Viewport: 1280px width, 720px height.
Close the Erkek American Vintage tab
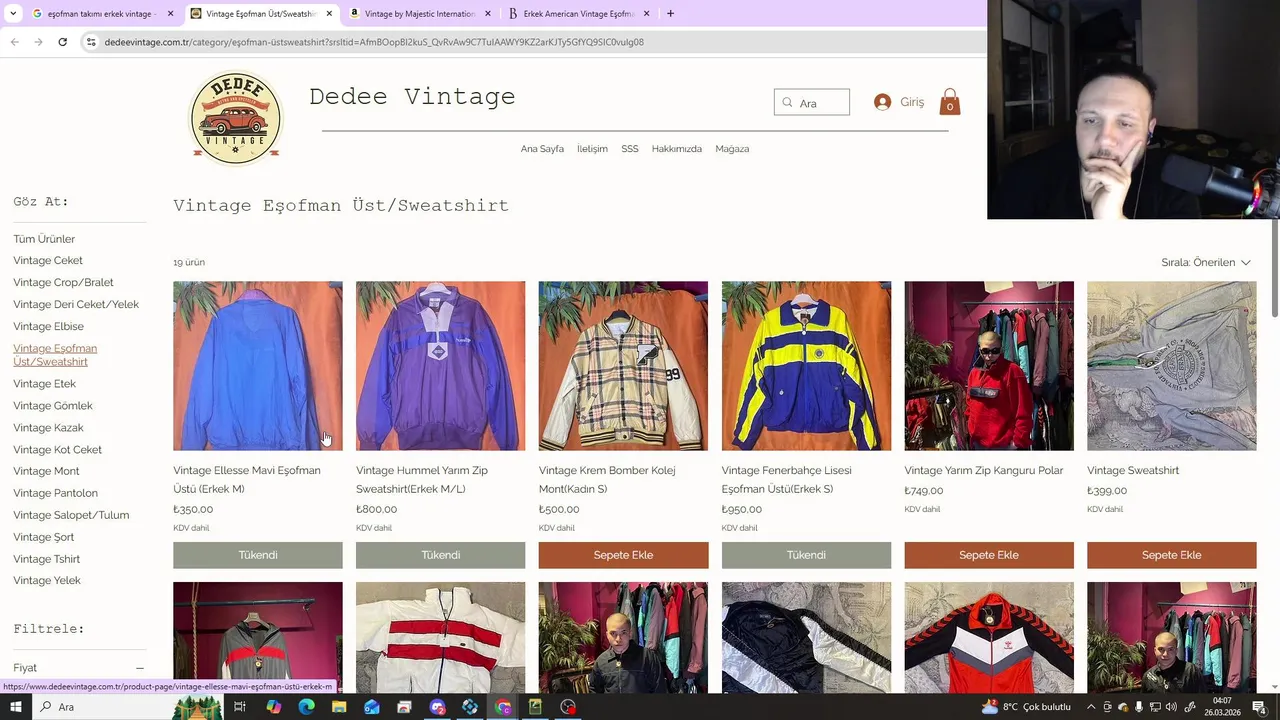646,14
